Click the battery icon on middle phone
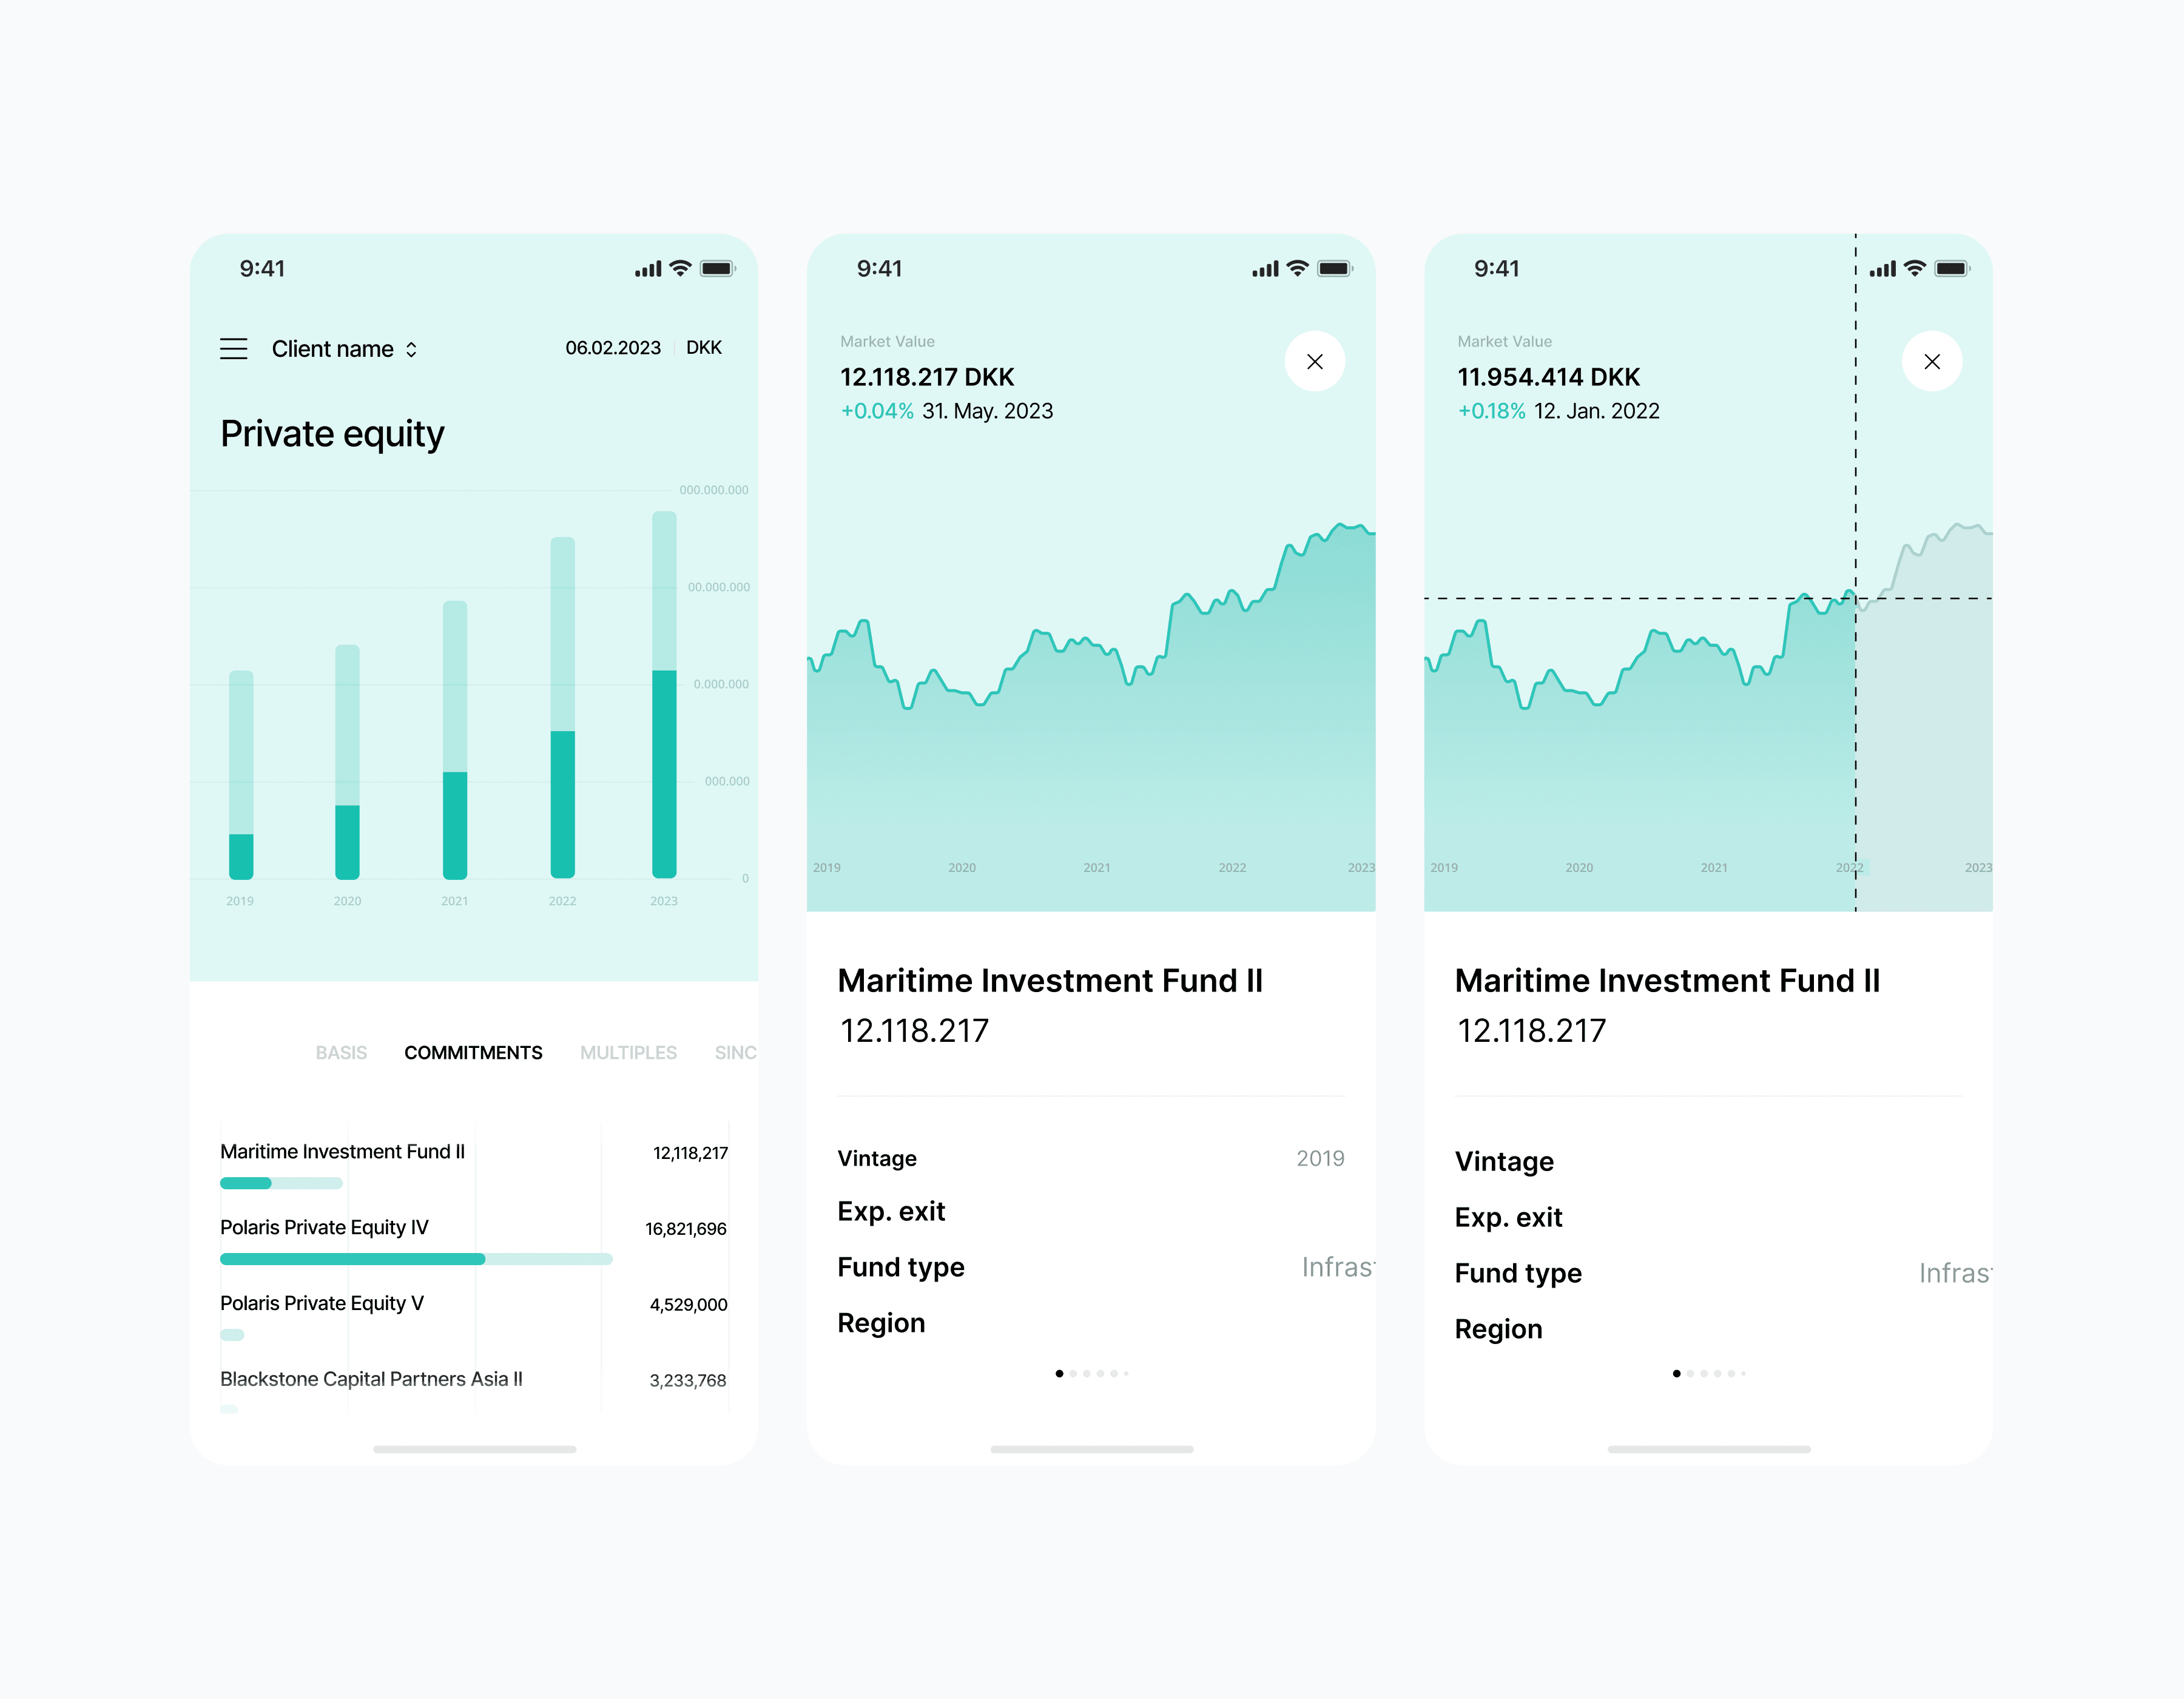Viewport: 2184px width, 1699px height. tap(1334, 269)
